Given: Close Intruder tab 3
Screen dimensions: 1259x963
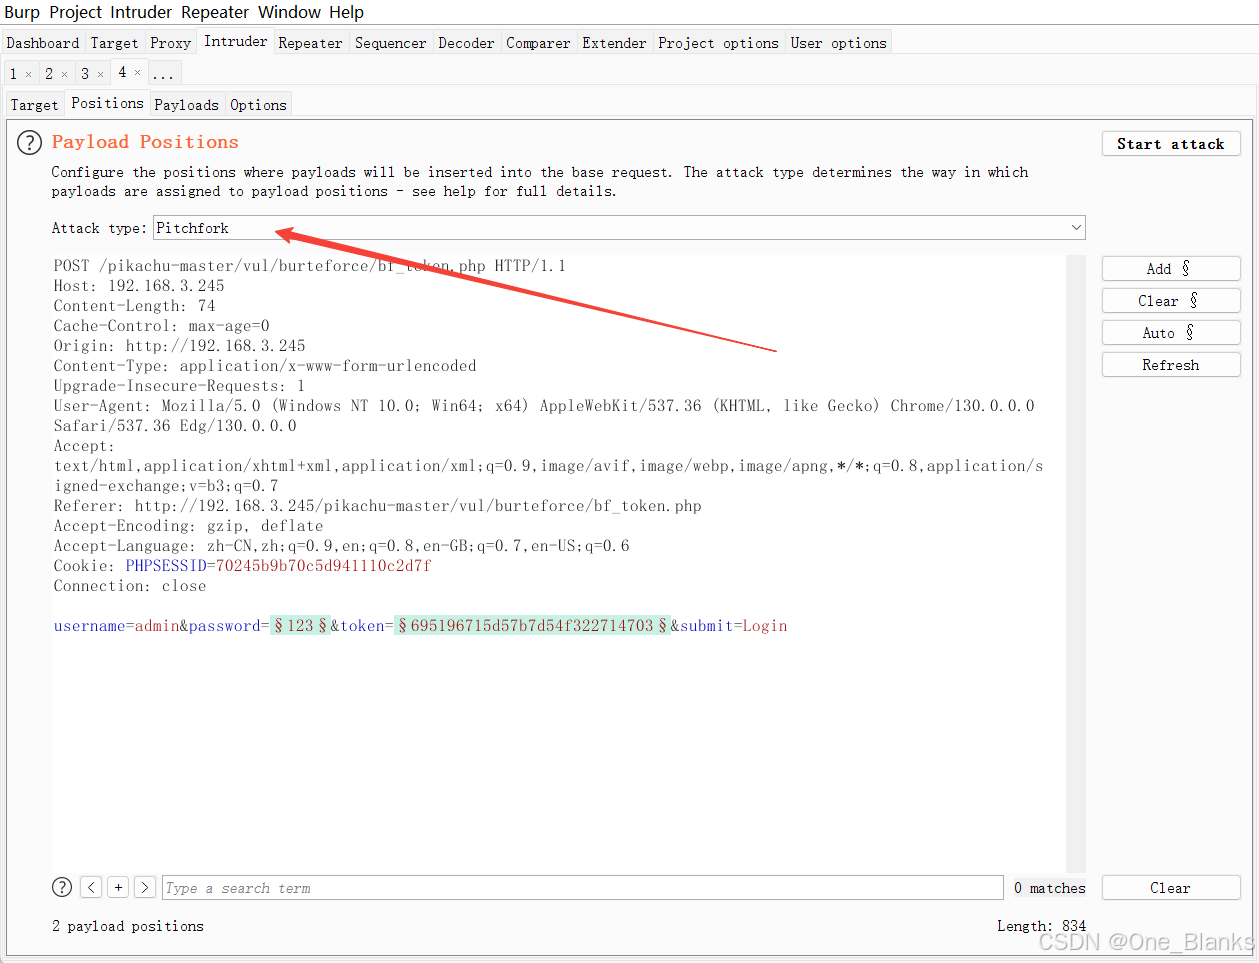Looking at the screenshot, I should [100, 74].
